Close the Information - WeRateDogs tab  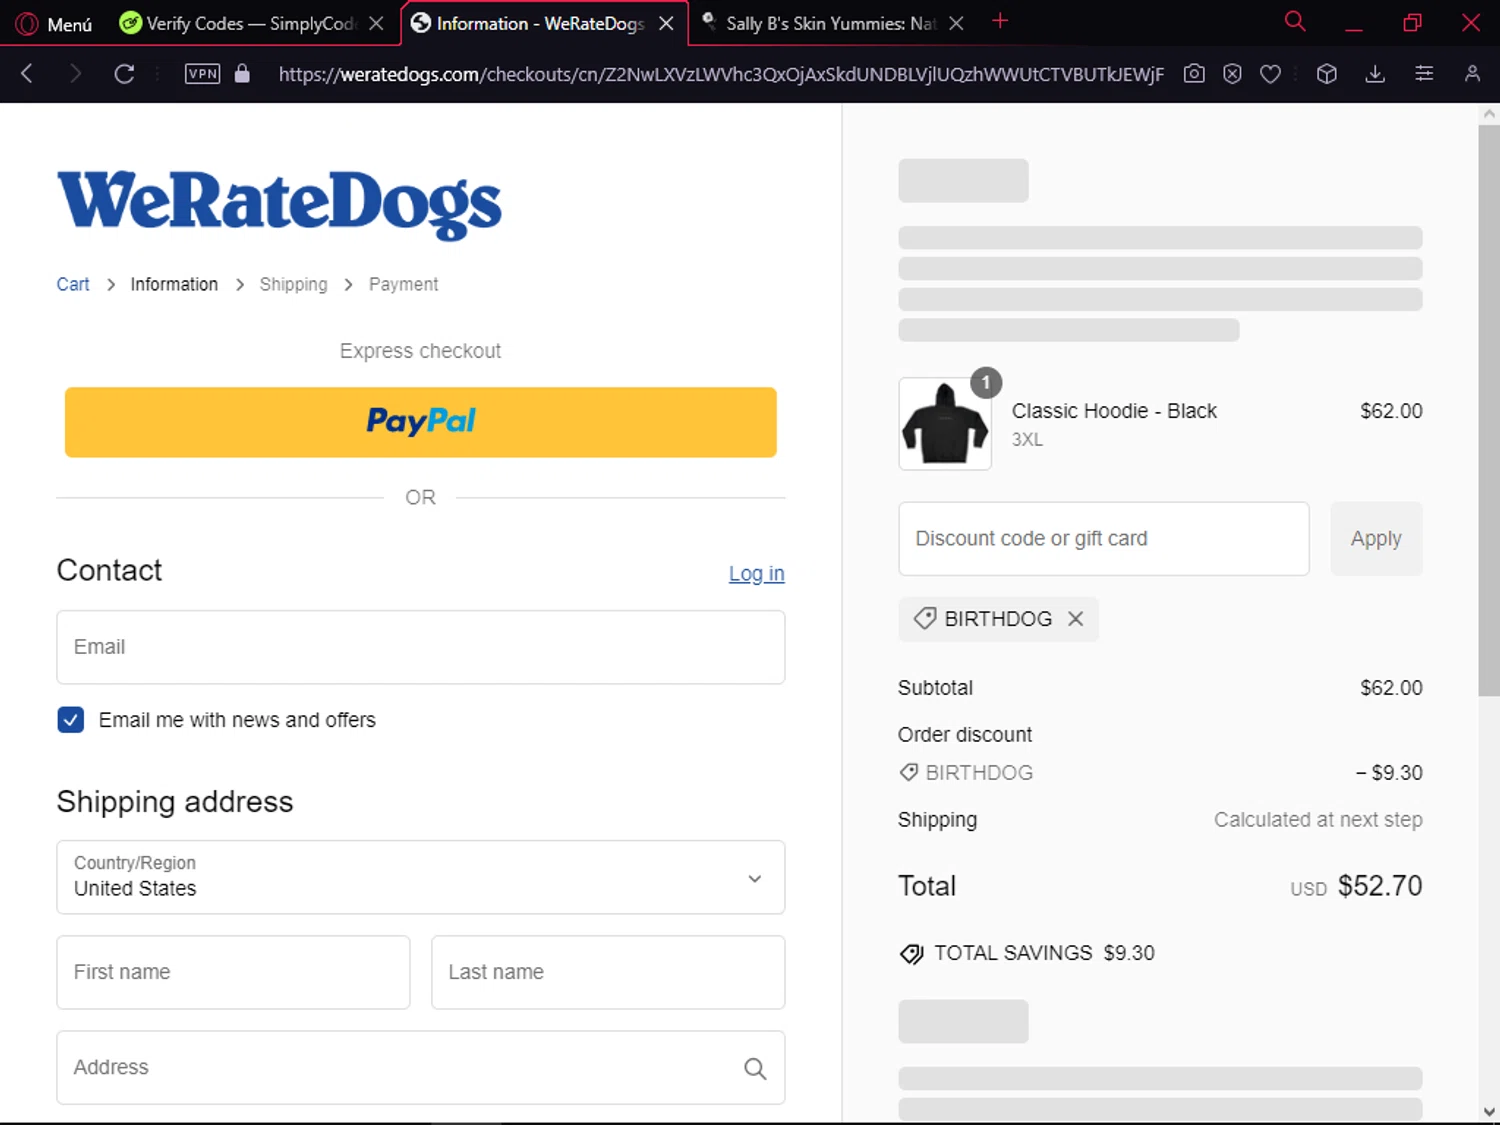click(666, 23)
